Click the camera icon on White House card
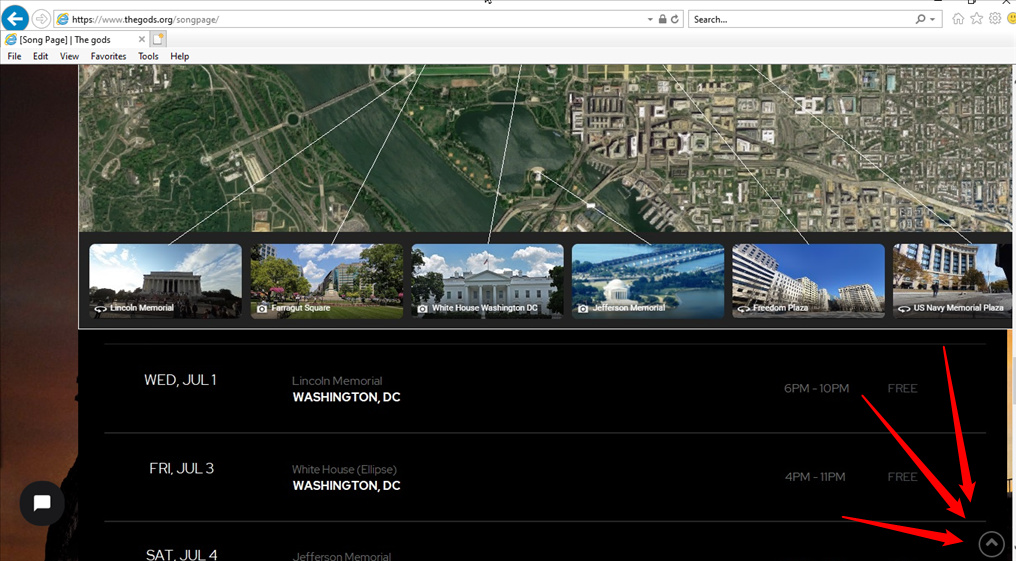Screen dimensions: 1016x561 [422, 309]
